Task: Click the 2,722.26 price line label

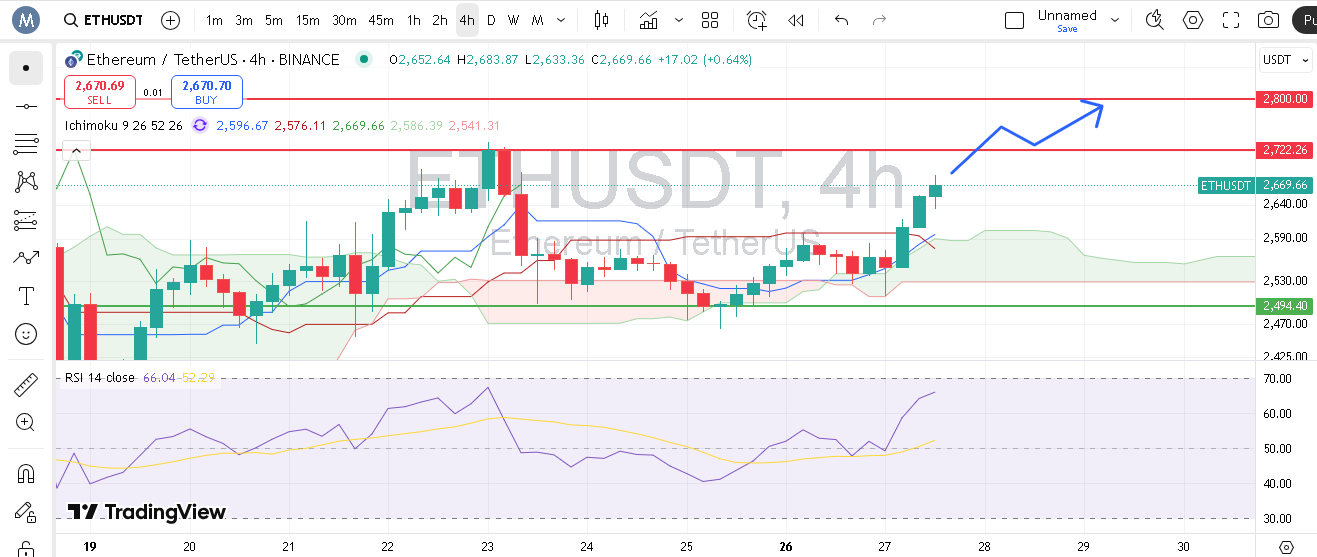Action: (1285, 149)
